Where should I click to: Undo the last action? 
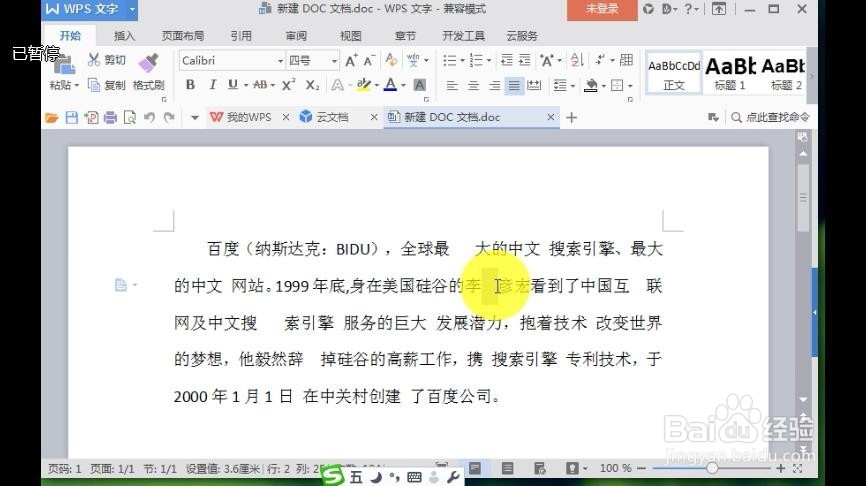(149, 118)
